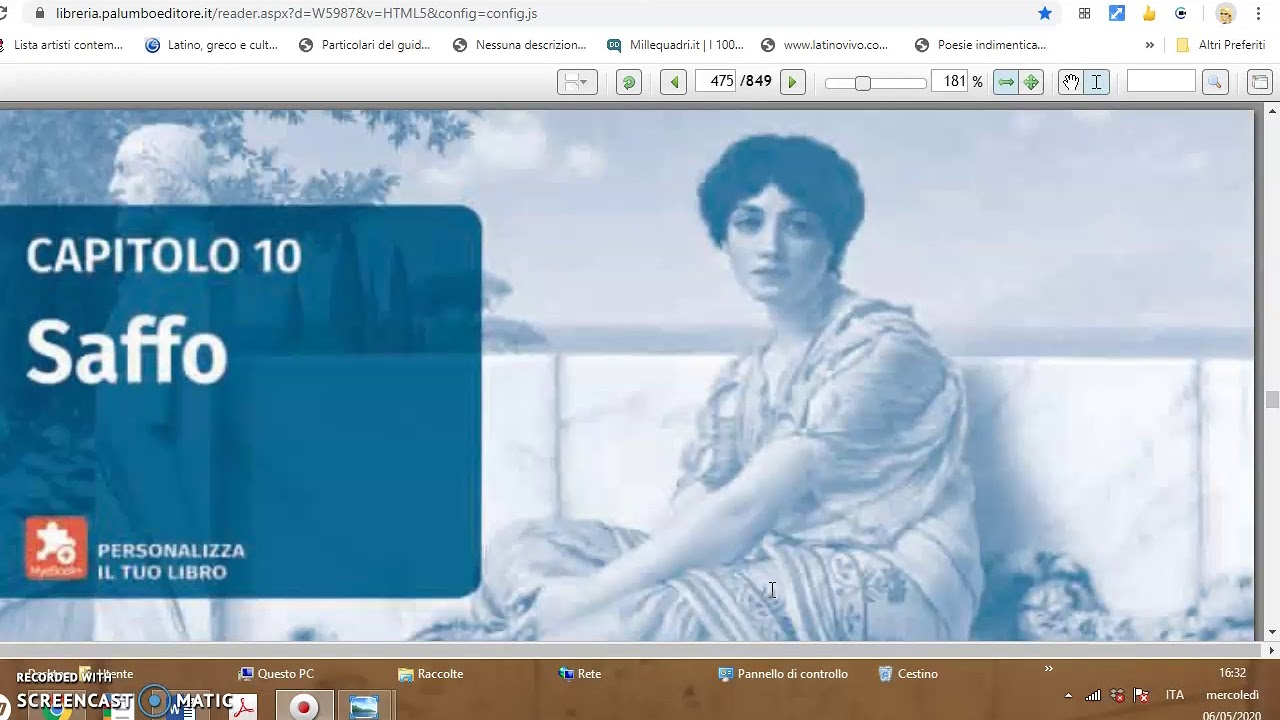Open 'Questo PC' from the taskbar toolbar

pyautogui.click(x=276, y=674)
